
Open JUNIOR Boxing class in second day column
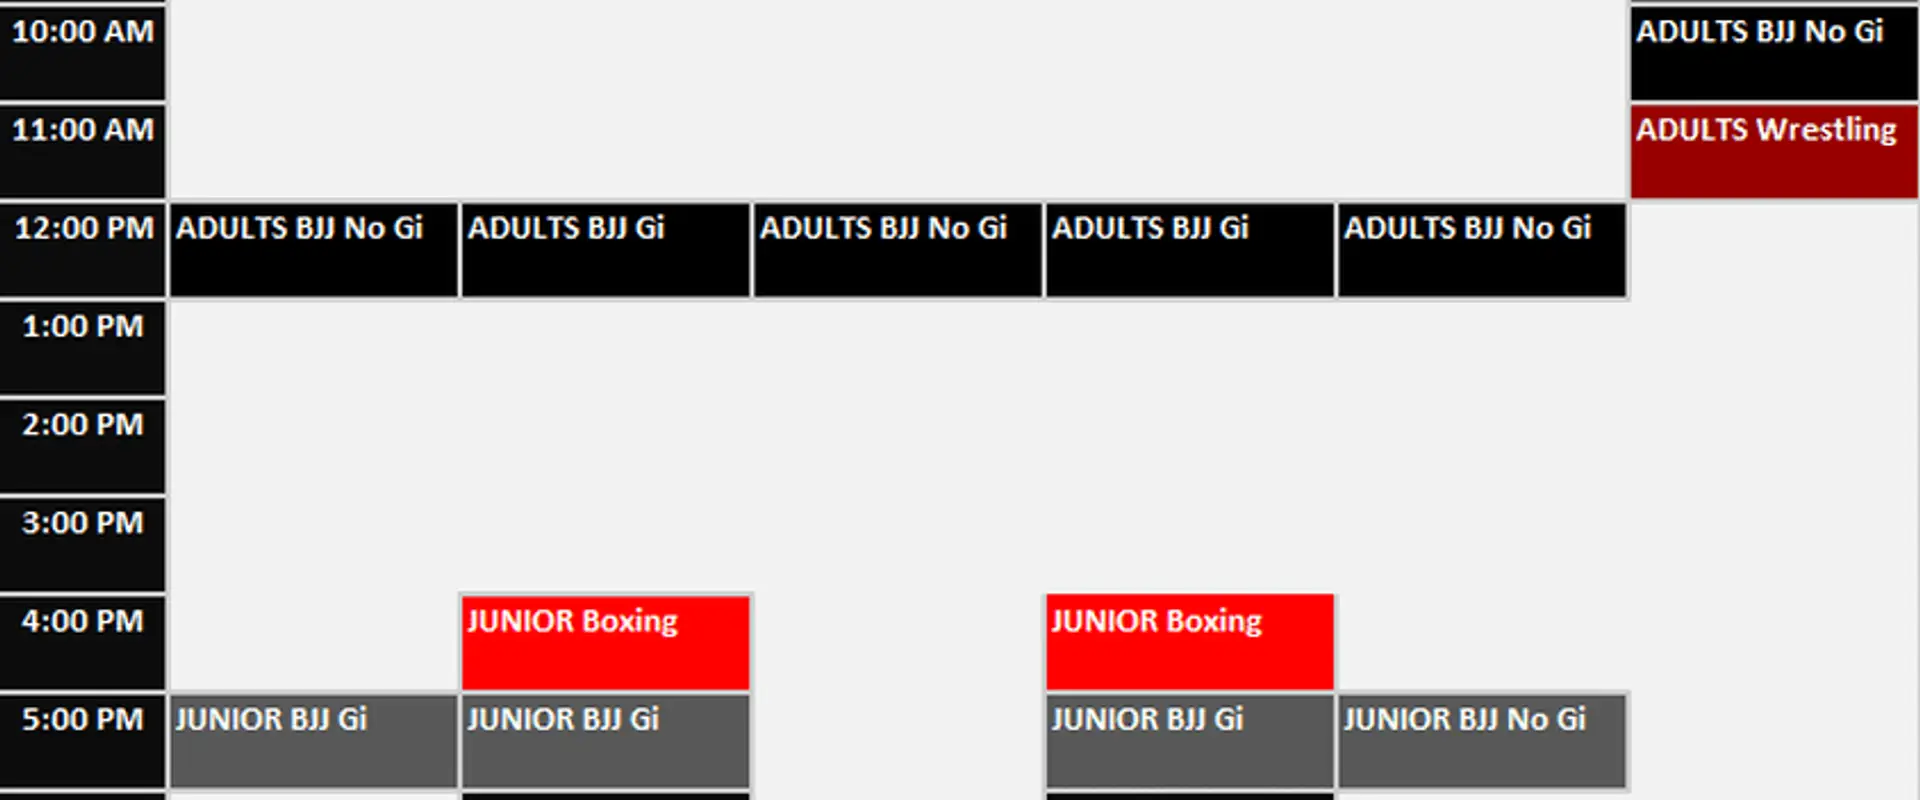[x=605, y=642]
